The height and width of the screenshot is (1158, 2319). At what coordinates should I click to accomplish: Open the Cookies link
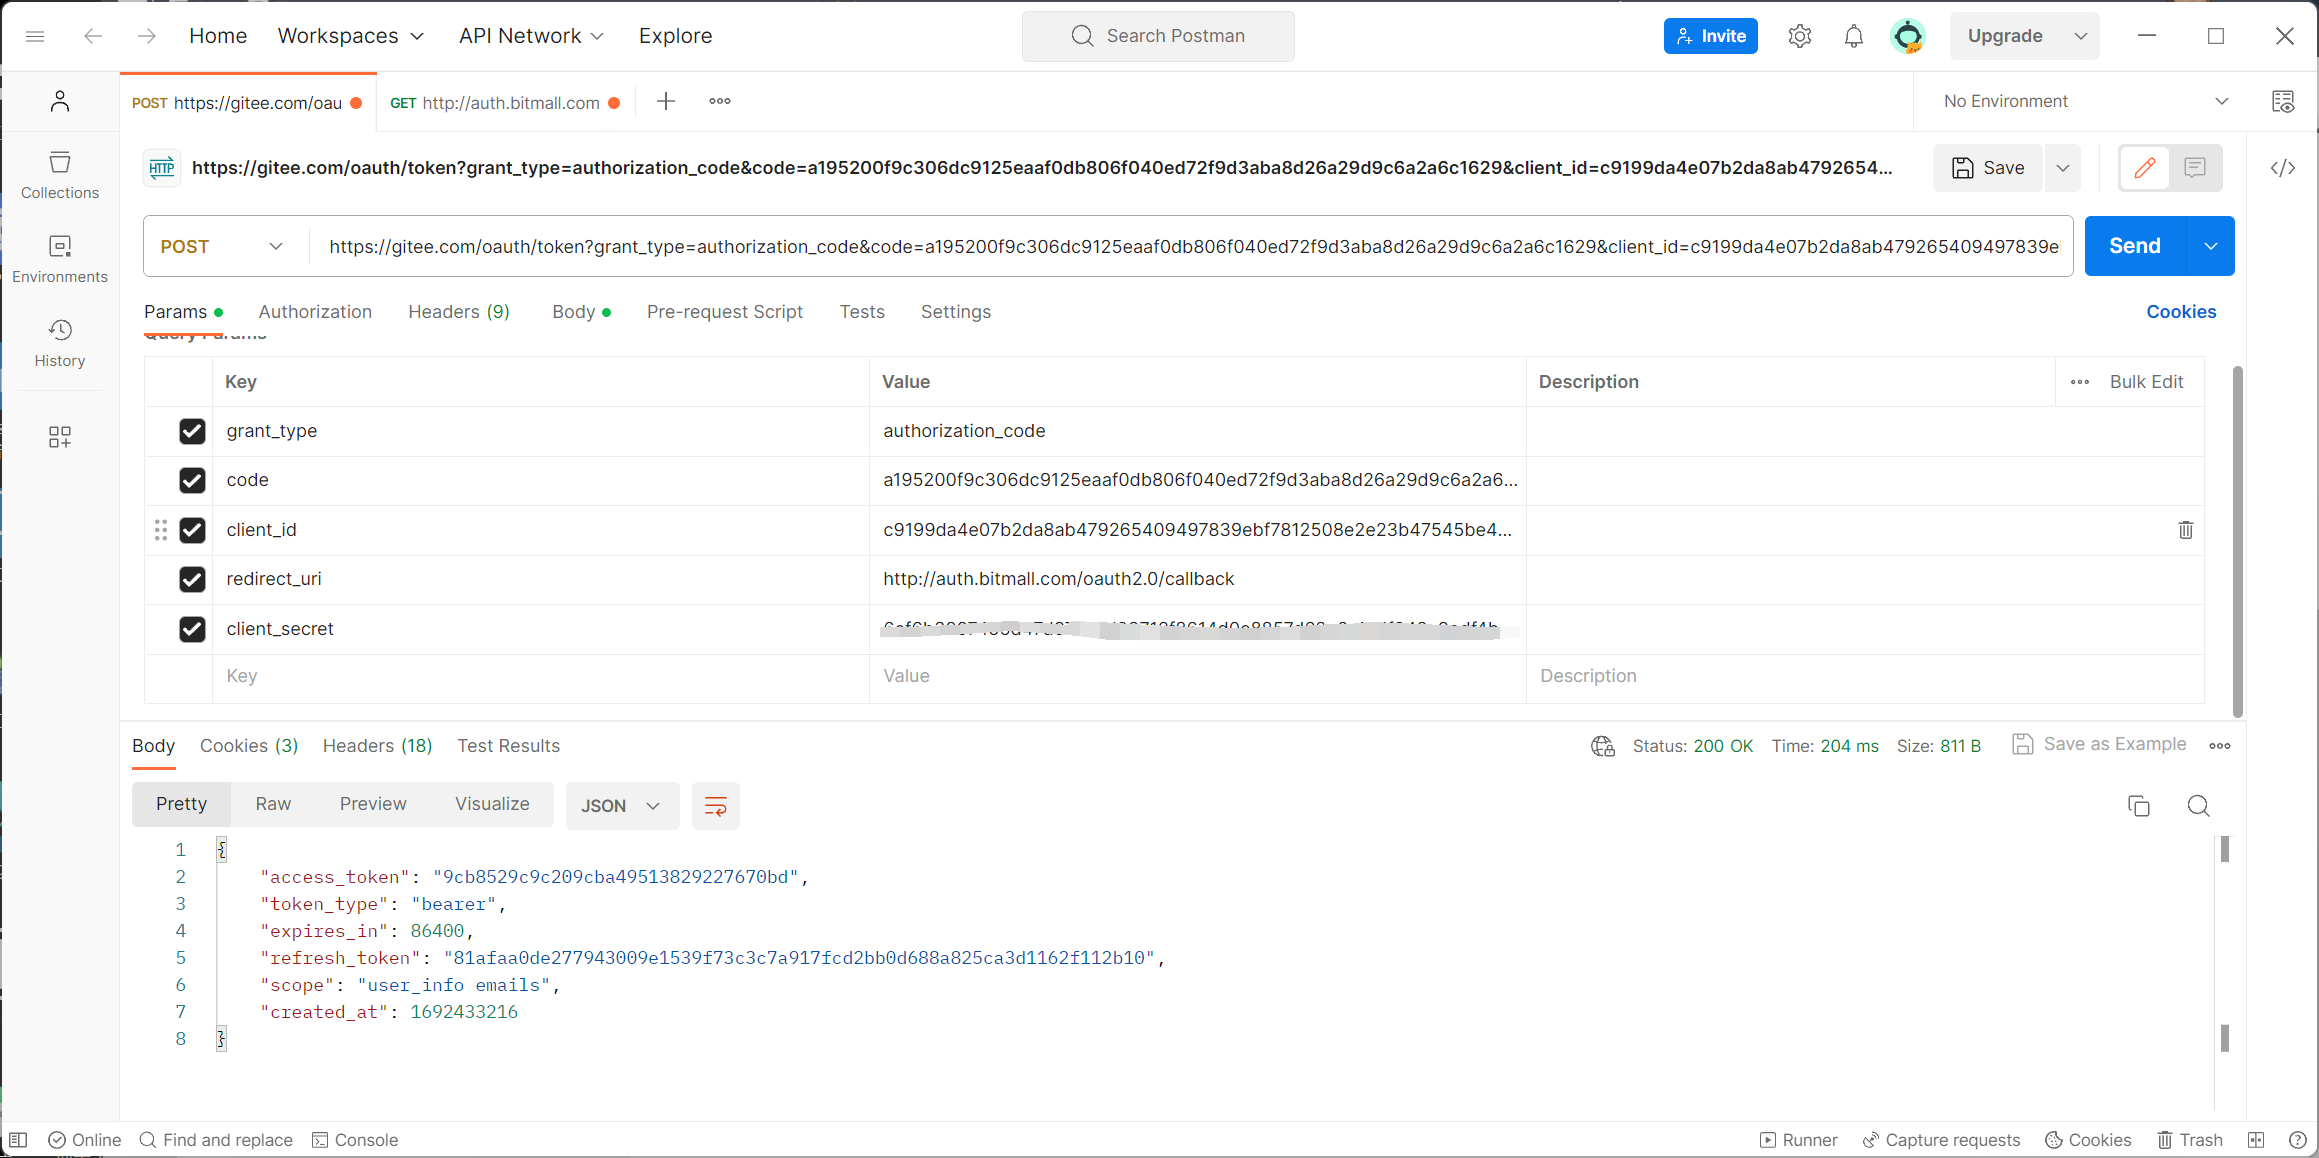click(2181, 312)
